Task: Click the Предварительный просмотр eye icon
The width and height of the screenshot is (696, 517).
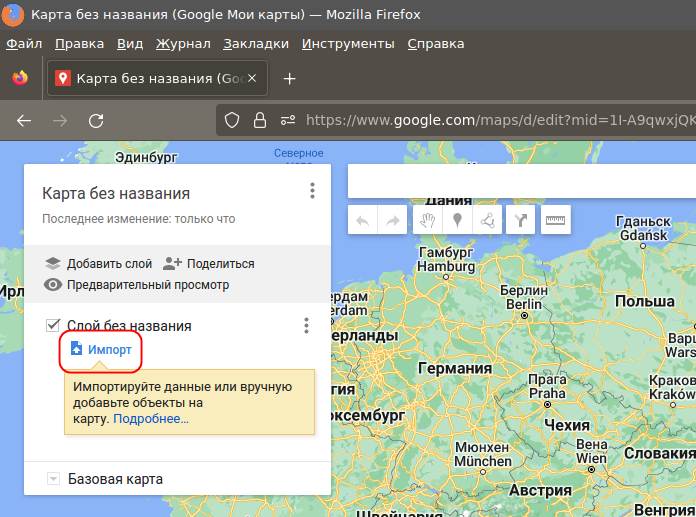Action: click(x=53, y=284)
